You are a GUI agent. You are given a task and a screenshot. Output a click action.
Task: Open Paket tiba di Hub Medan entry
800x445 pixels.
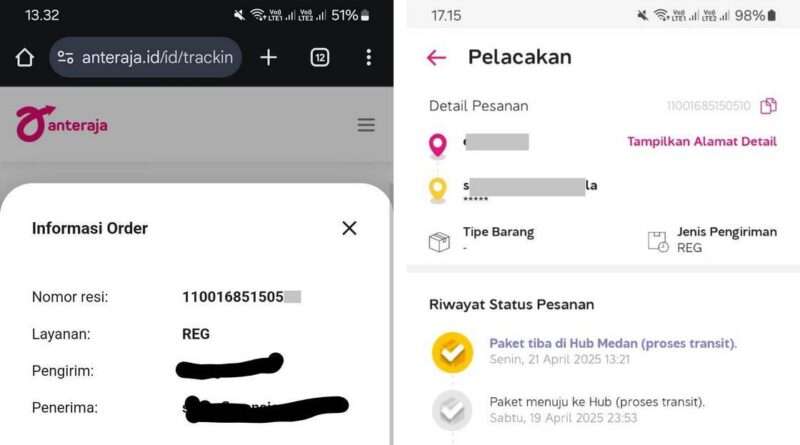(x=613, y=343)
